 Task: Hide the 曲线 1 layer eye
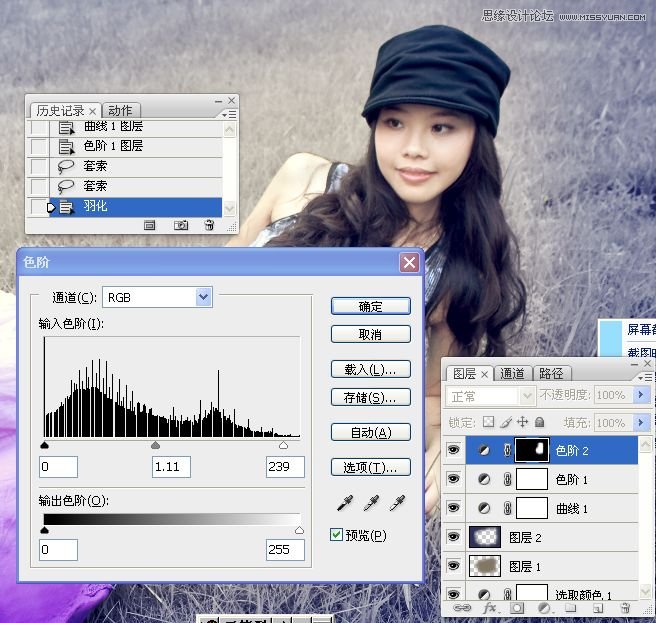point(454,508)
